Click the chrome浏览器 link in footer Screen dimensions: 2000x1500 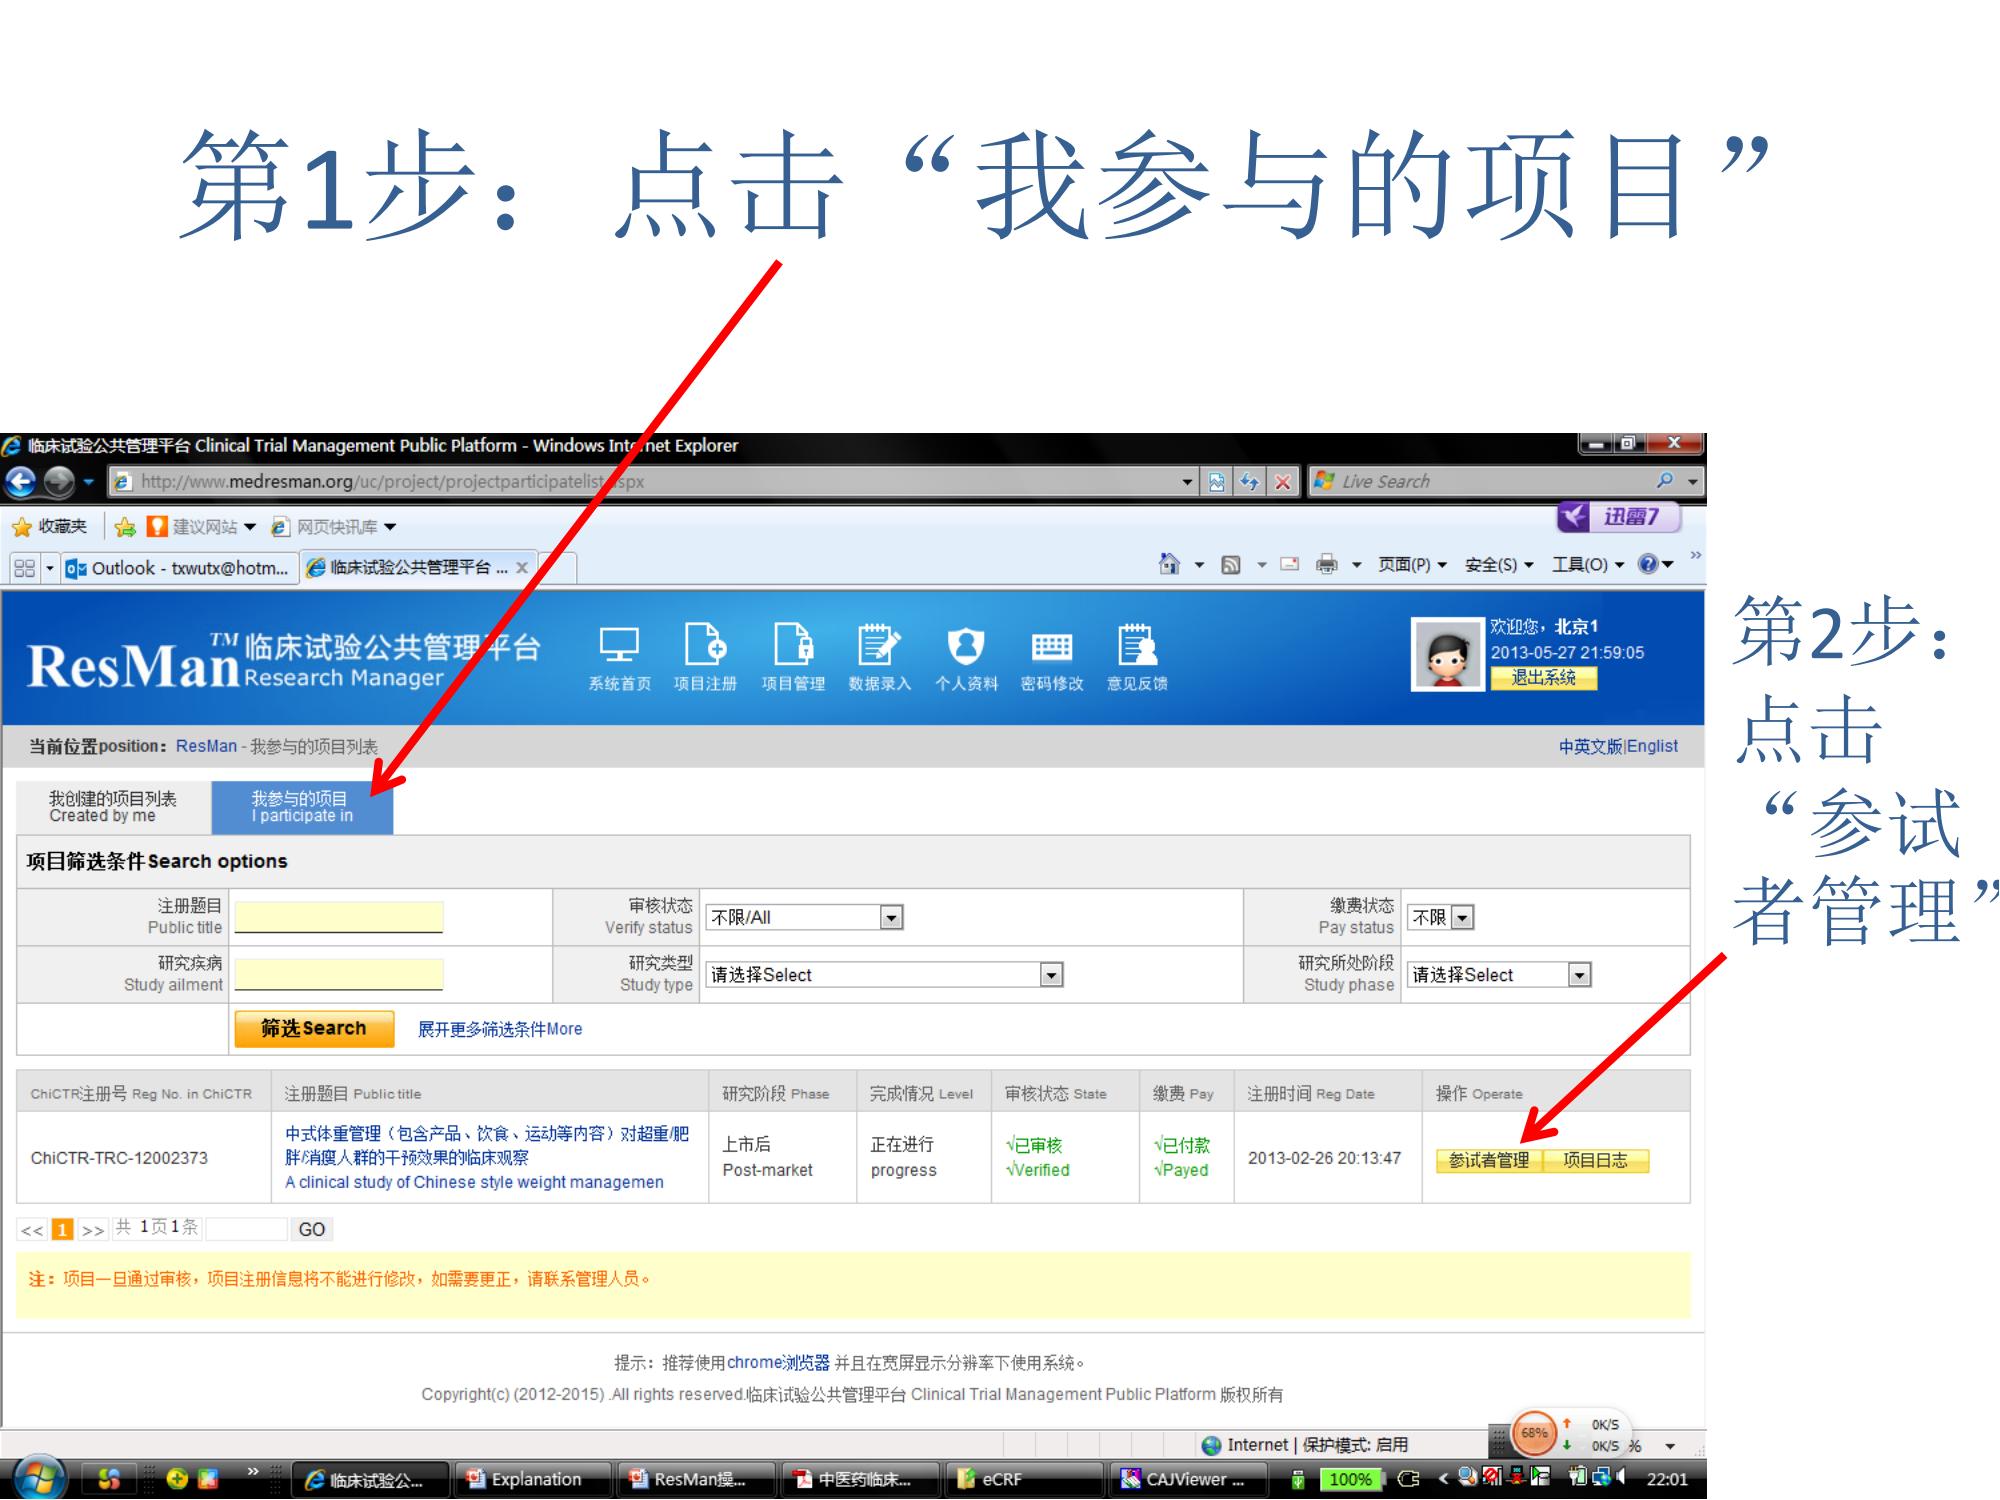[x=778, y=1362]
